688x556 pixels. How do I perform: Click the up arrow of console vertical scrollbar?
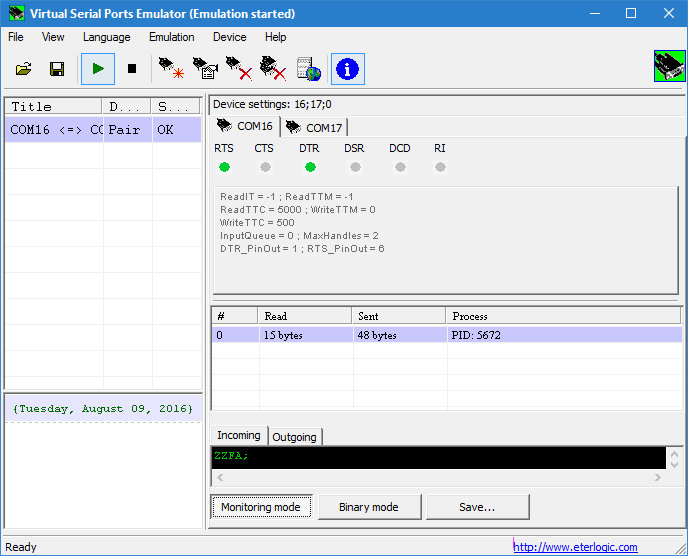pos(674,453)
